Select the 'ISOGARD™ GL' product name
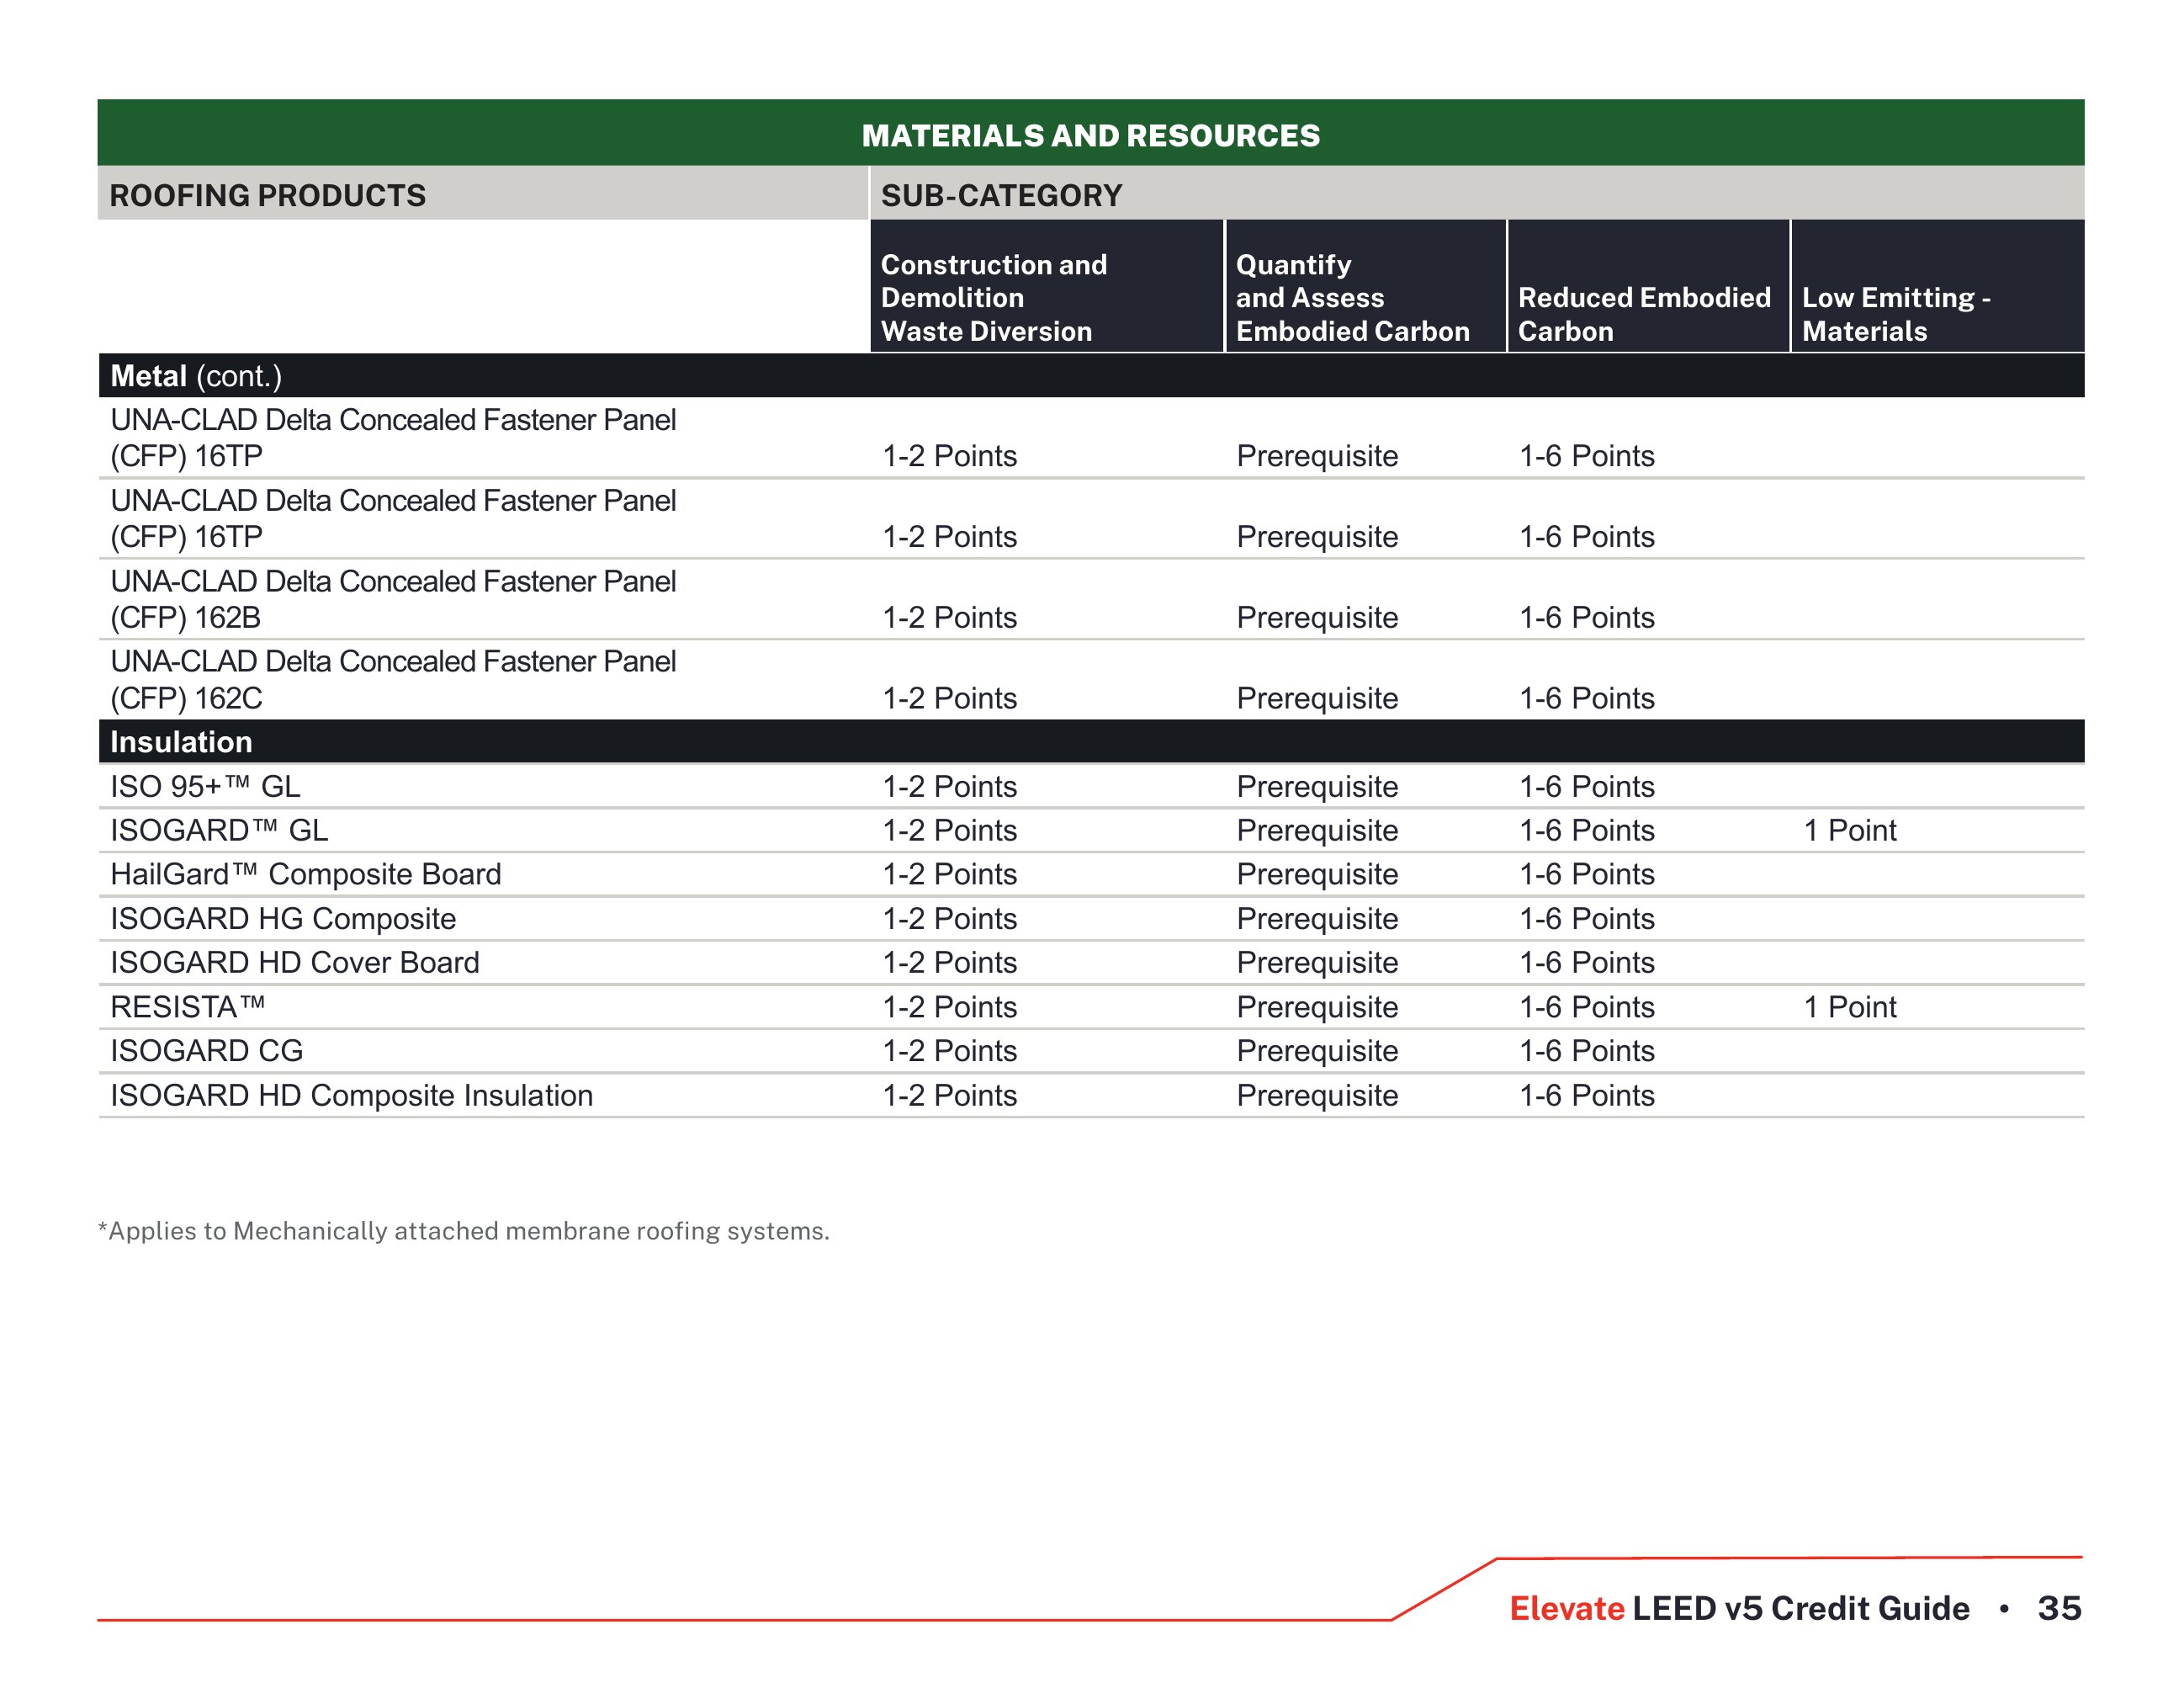The image size is (2184, 1688). click(219, 830)
